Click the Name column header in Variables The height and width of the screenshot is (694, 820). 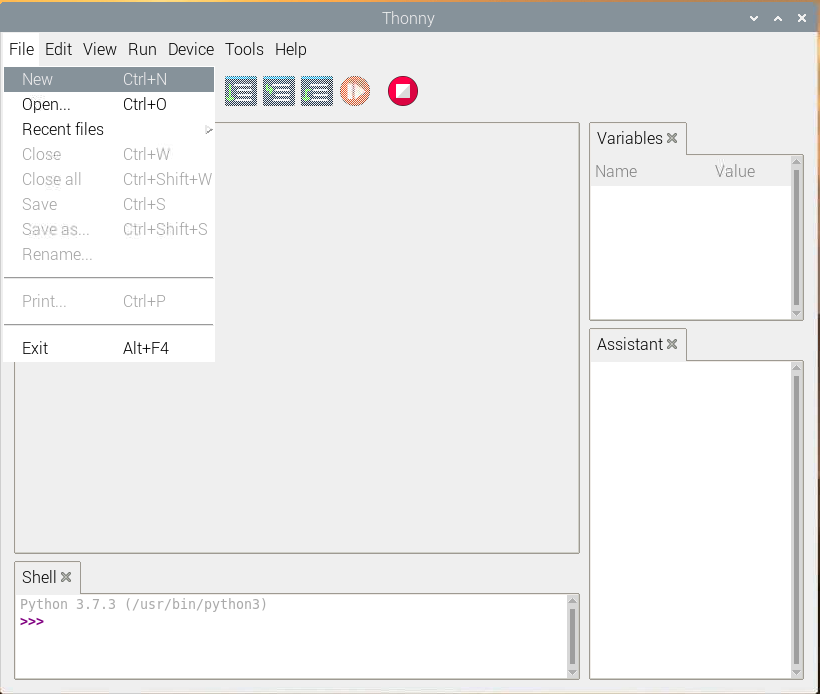(x=651, y=172)
